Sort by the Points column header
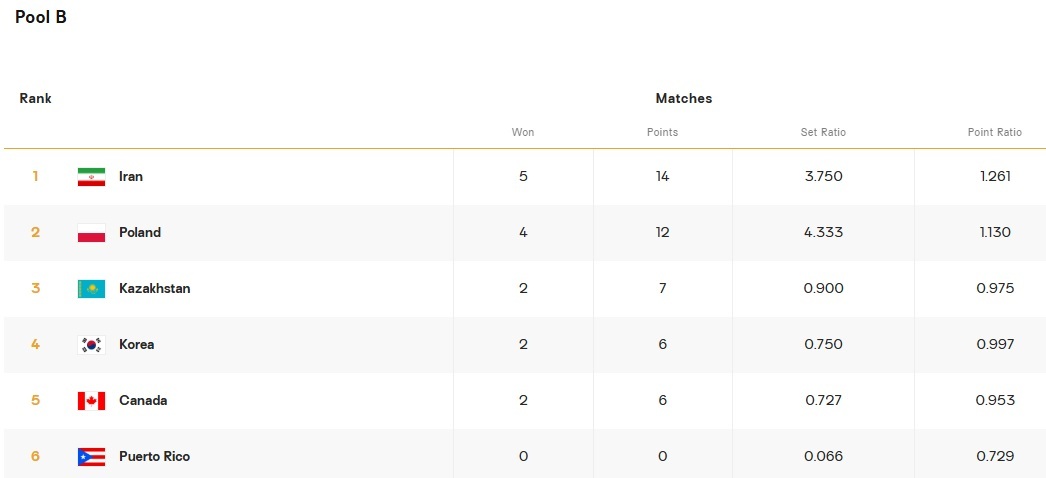 (x=662, y=132)
